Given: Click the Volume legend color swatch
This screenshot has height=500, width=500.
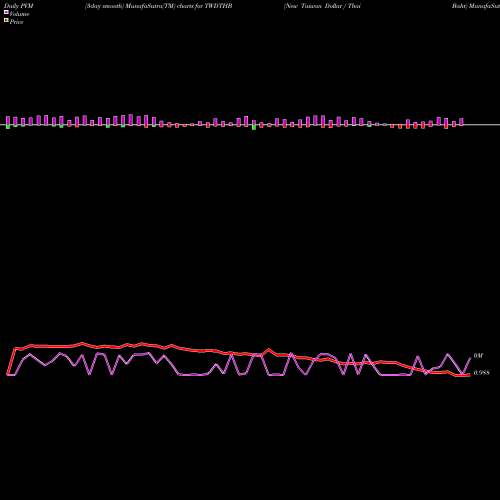Looking at the screenshot, I should [x=6, y=12].
